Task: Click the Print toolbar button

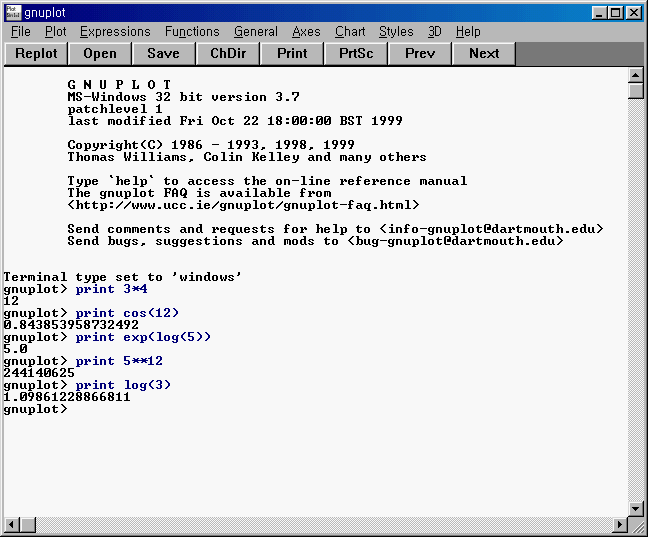Action: point(292,54)
